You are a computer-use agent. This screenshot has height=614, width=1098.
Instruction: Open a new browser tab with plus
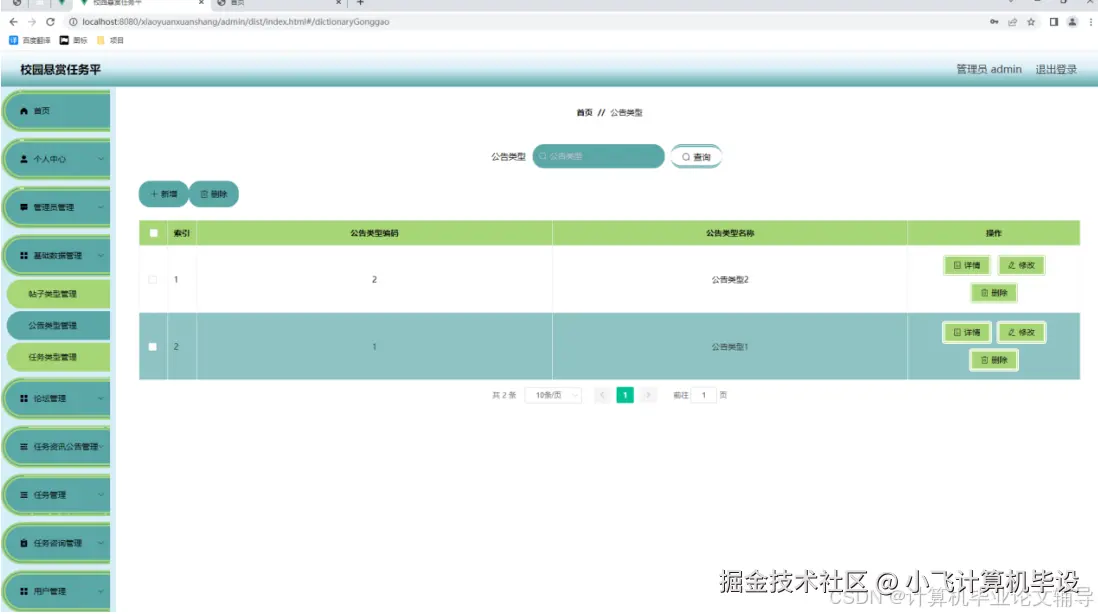pos(360,3)
